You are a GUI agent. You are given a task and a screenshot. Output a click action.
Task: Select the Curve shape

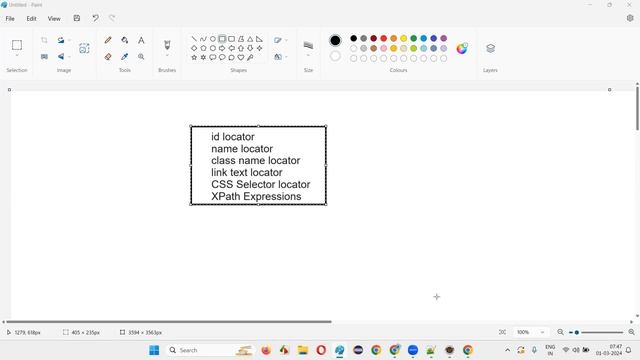[203, 39]
